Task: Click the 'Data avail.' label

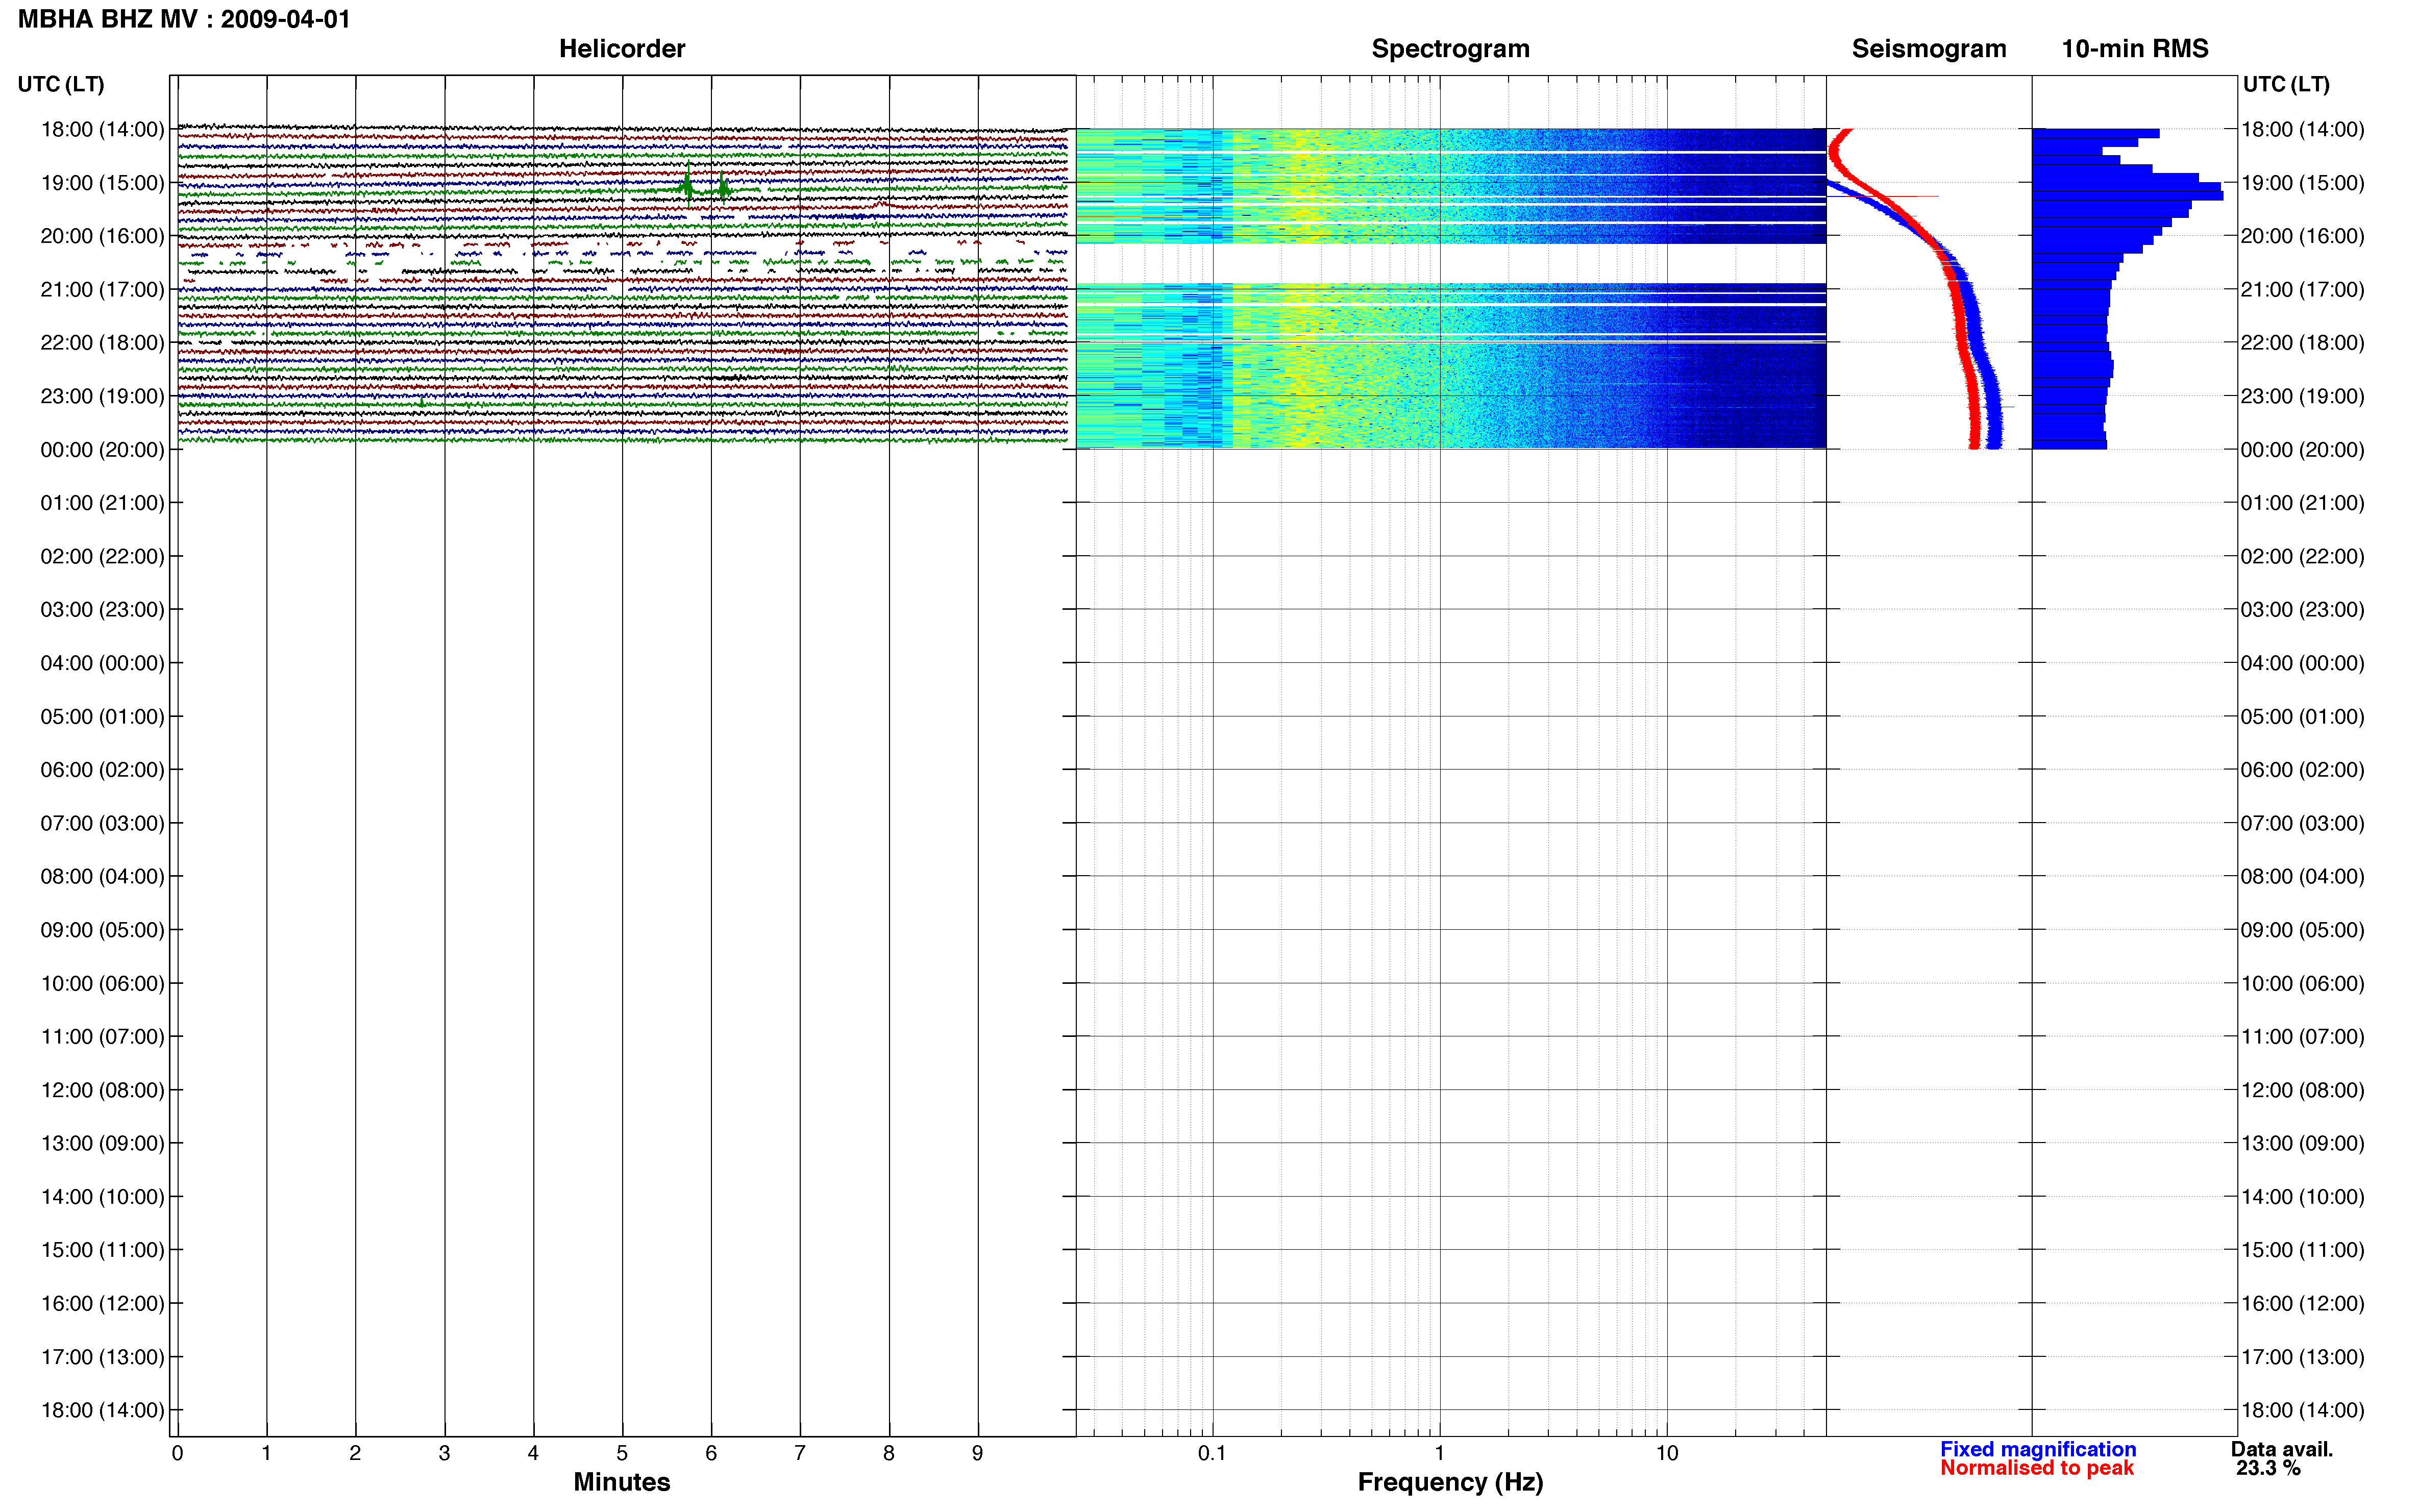Action: point(2282,1449)
